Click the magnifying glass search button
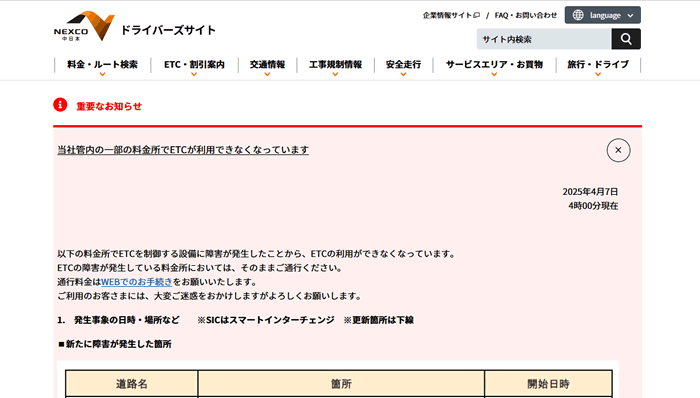The image size is (700, 398). pos(626,39)
